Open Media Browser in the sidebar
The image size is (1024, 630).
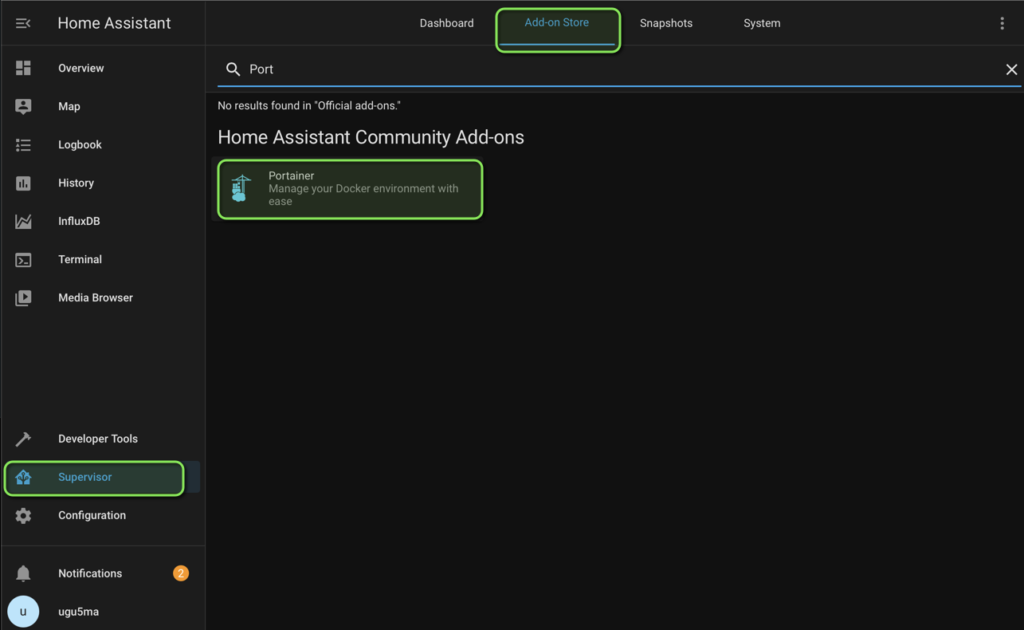point(101,298)
